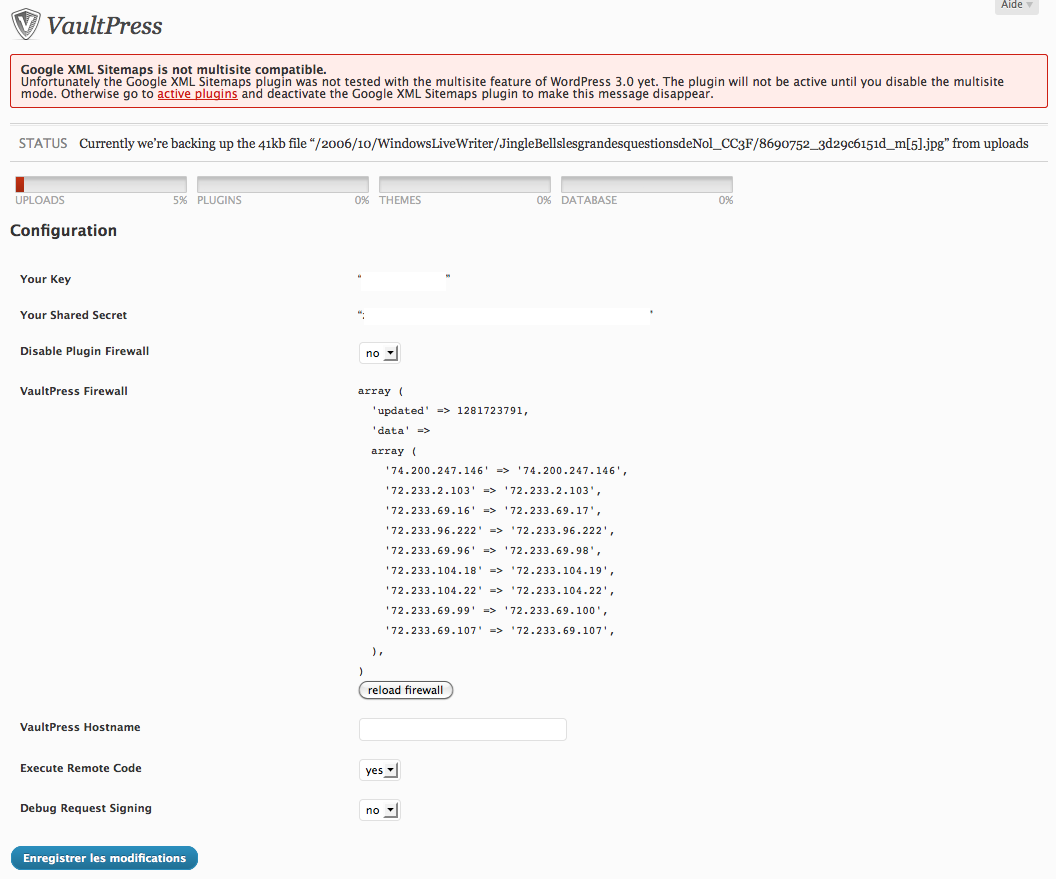Image resolution: width=1056 pixels, height=879 pixels.
Task: Focus the VaultPress Hostname input field
Action: pos(463,729)
